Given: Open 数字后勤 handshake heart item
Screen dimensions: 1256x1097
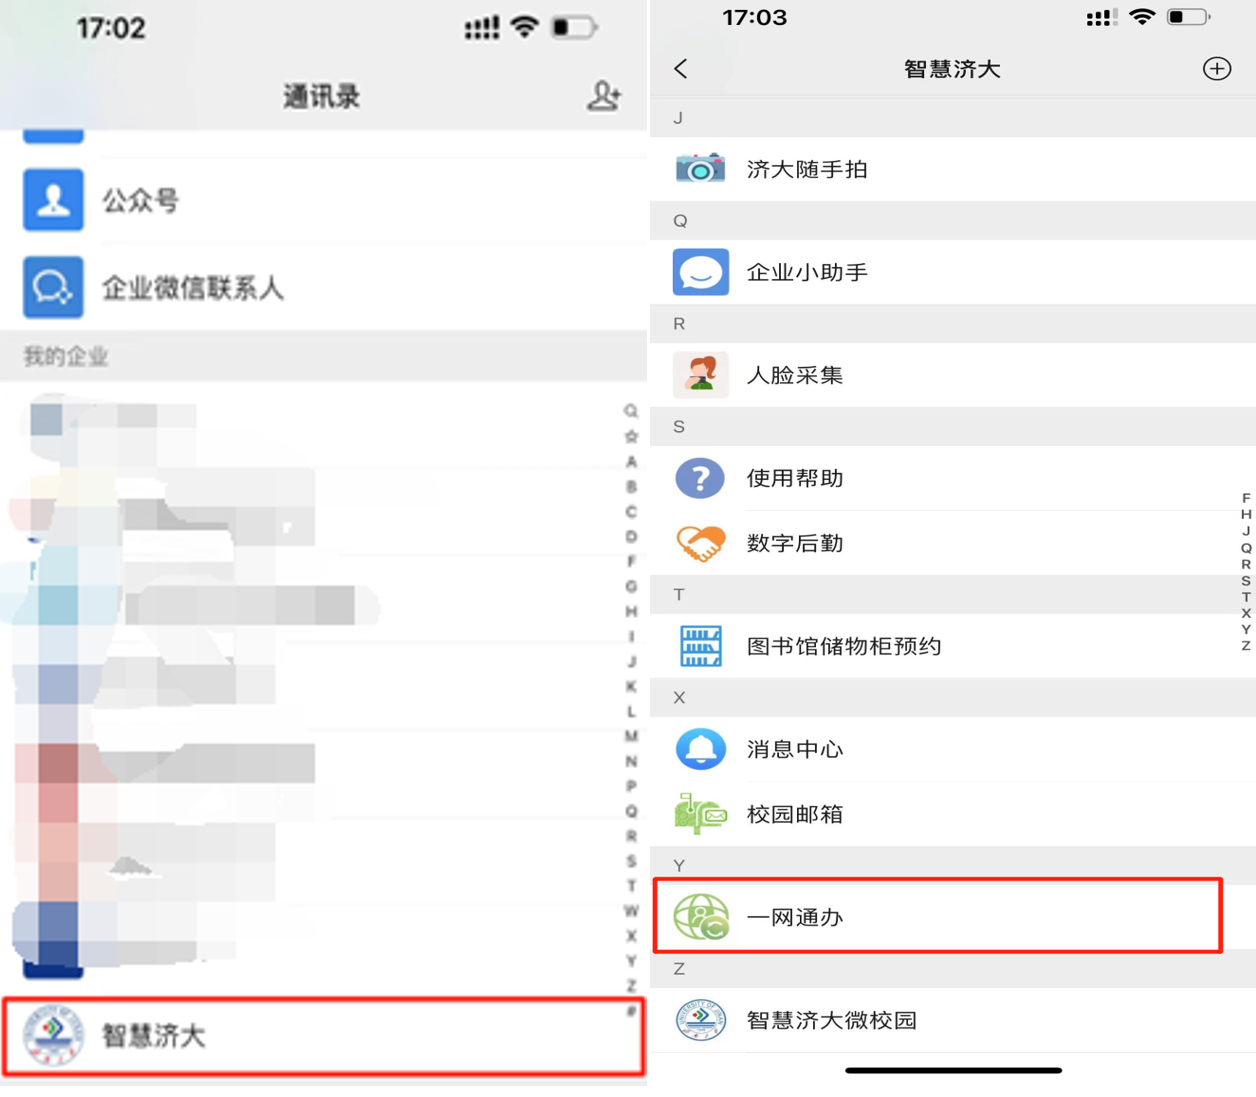Looking at the screenshot, I should coord(953,543).
